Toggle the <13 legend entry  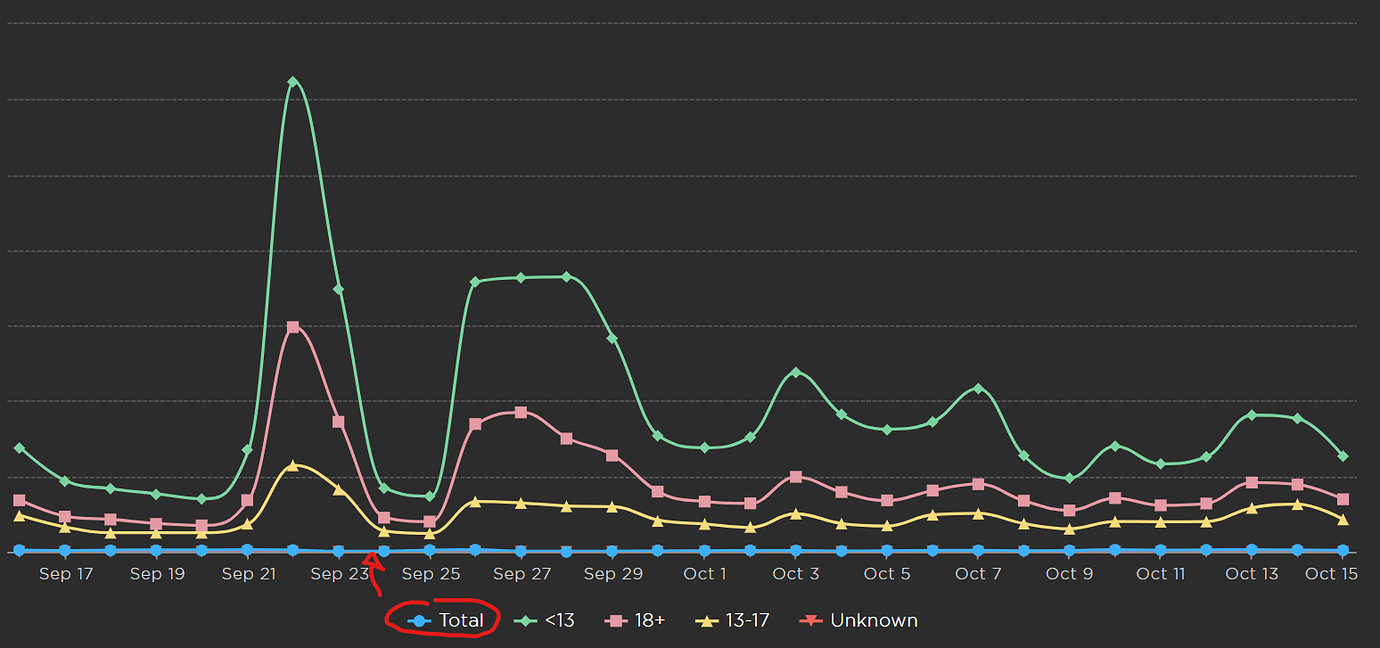pyautogui.click(x=544, y=620)
